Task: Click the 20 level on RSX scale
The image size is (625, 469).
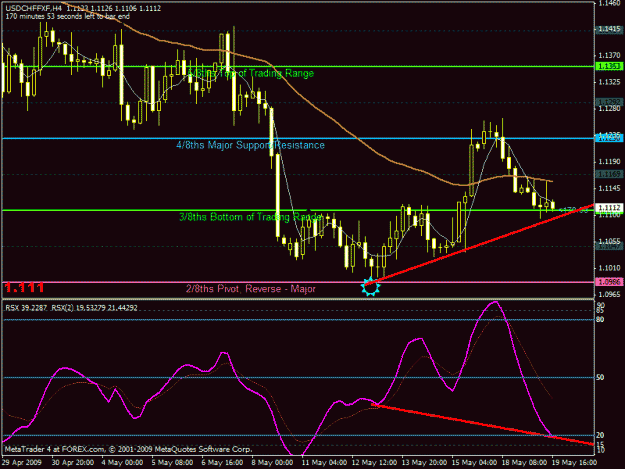Action: click(600, 435)
